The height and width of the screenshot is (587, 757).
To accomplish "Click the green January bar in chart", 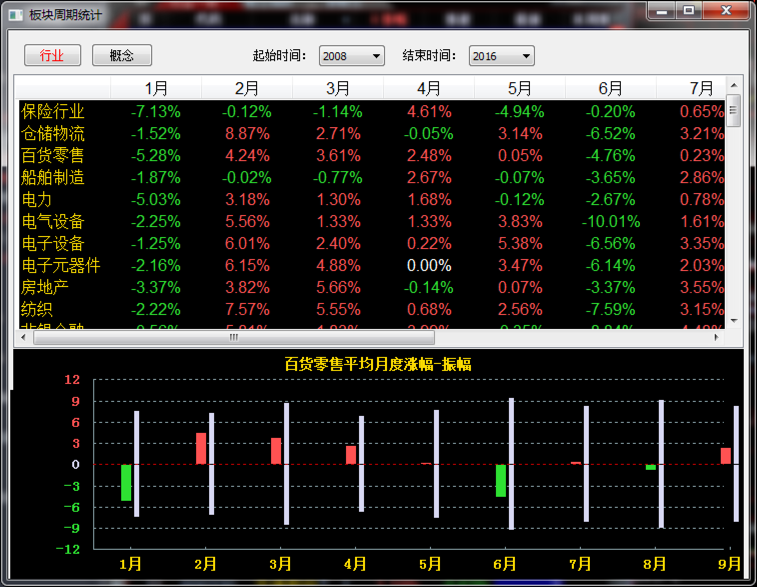I will click(126, 482).
